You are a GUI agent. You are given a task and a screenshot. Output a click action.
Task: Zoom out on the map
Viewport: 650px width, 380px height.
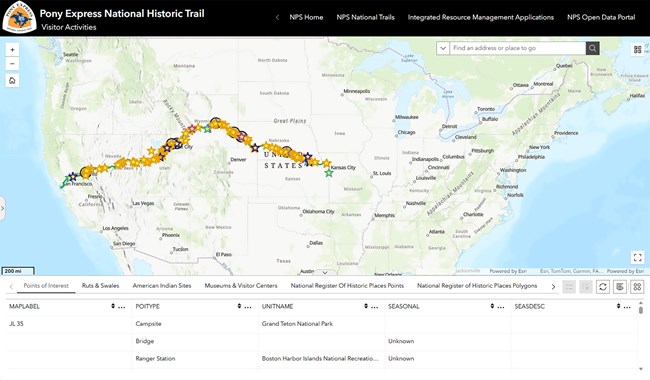pos(12,64)
